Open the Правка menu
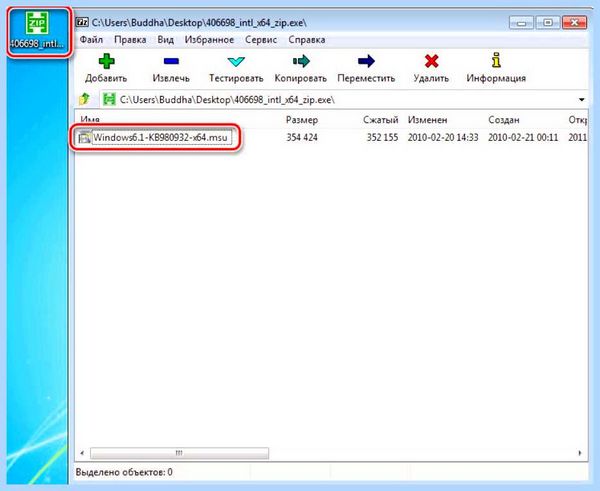600x491 pixels. coord(130,40)
